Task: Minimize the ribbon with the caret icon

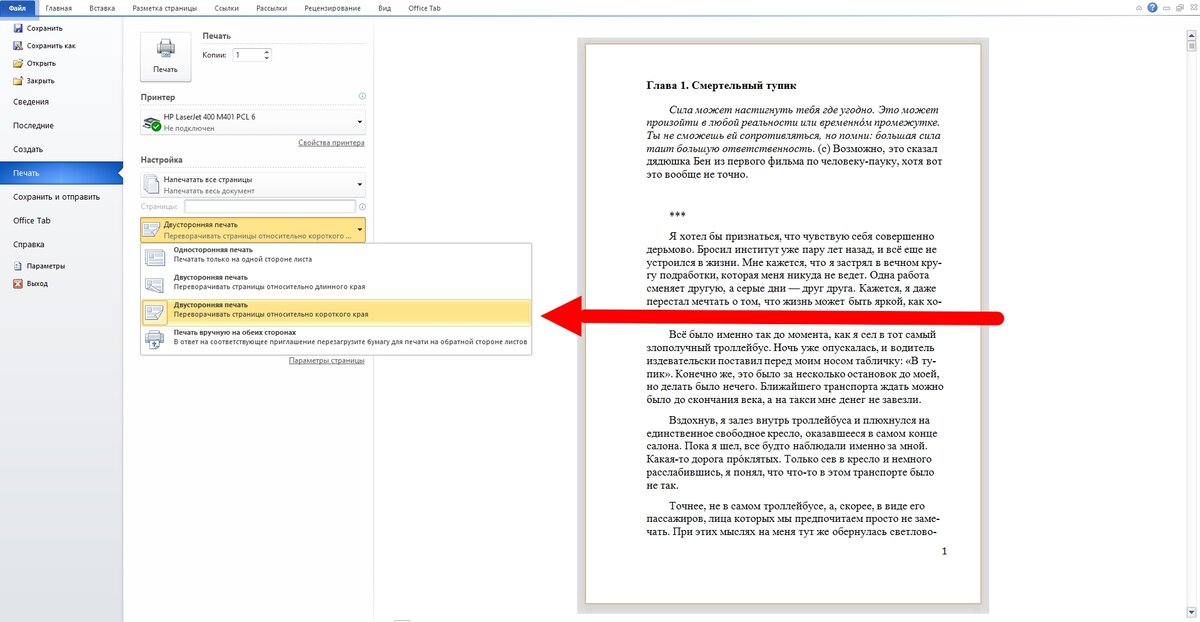Action: 1140,7
